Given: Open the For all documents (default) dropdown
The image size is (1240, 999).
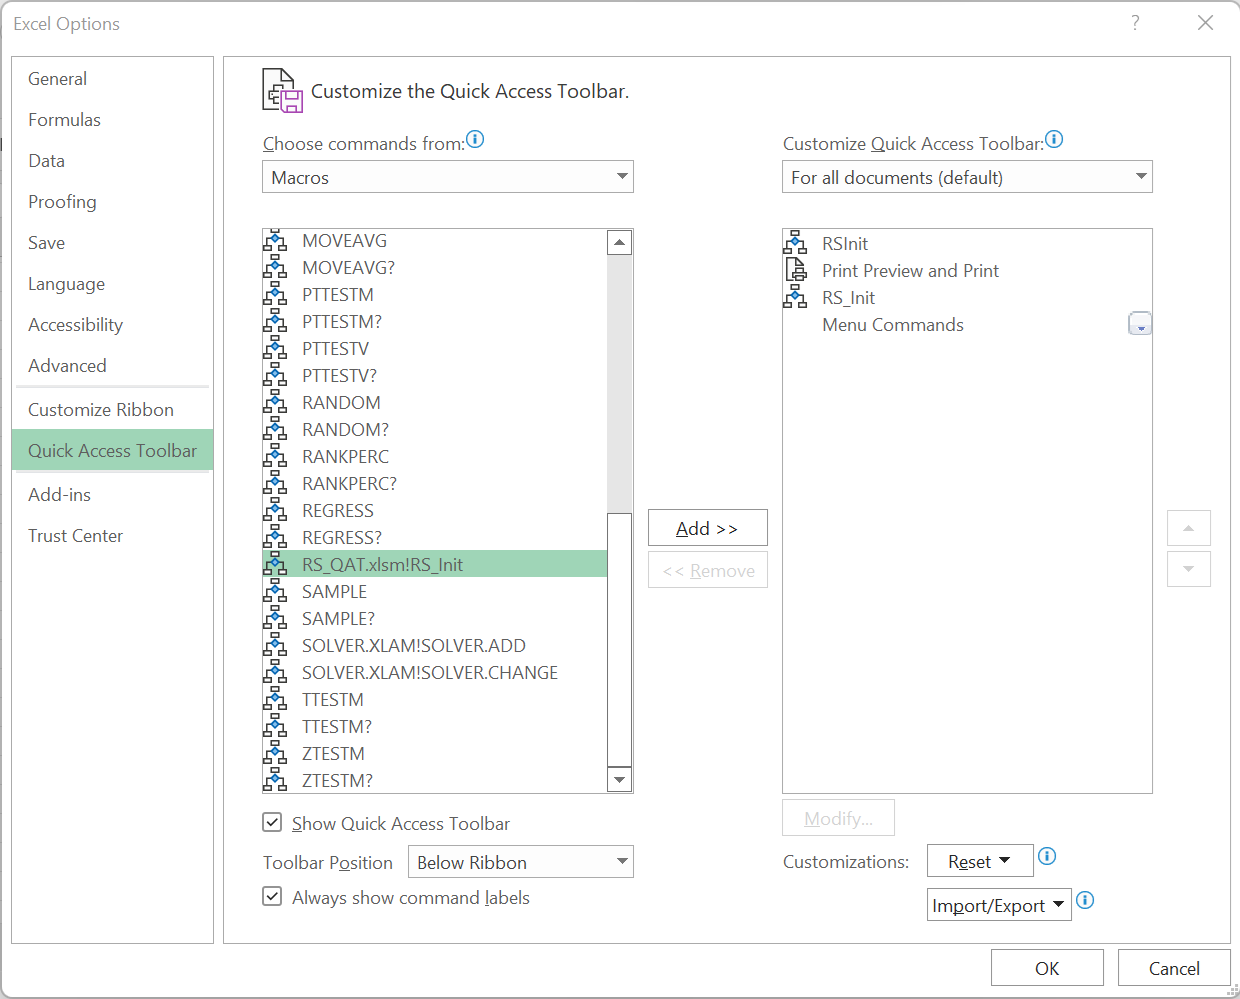Looking at the screenshot, I should point(967,177).
